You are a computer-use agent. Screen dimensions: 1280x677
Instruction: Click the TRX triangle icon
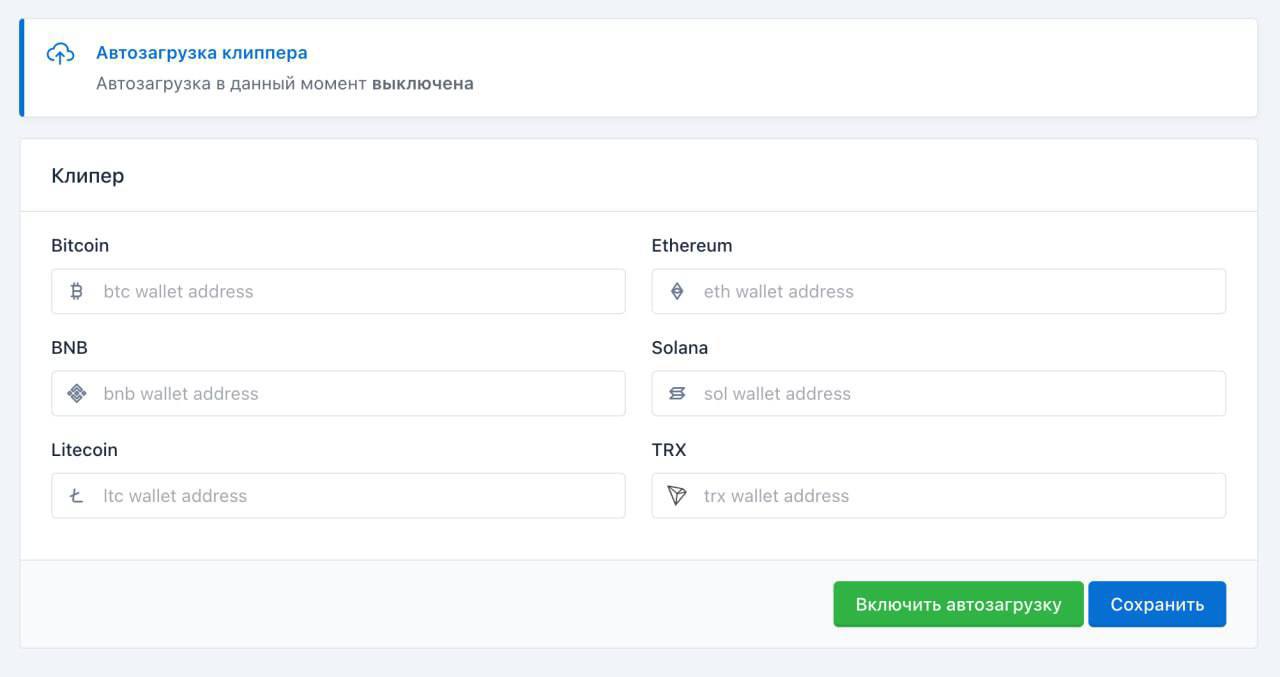(677, 495)
